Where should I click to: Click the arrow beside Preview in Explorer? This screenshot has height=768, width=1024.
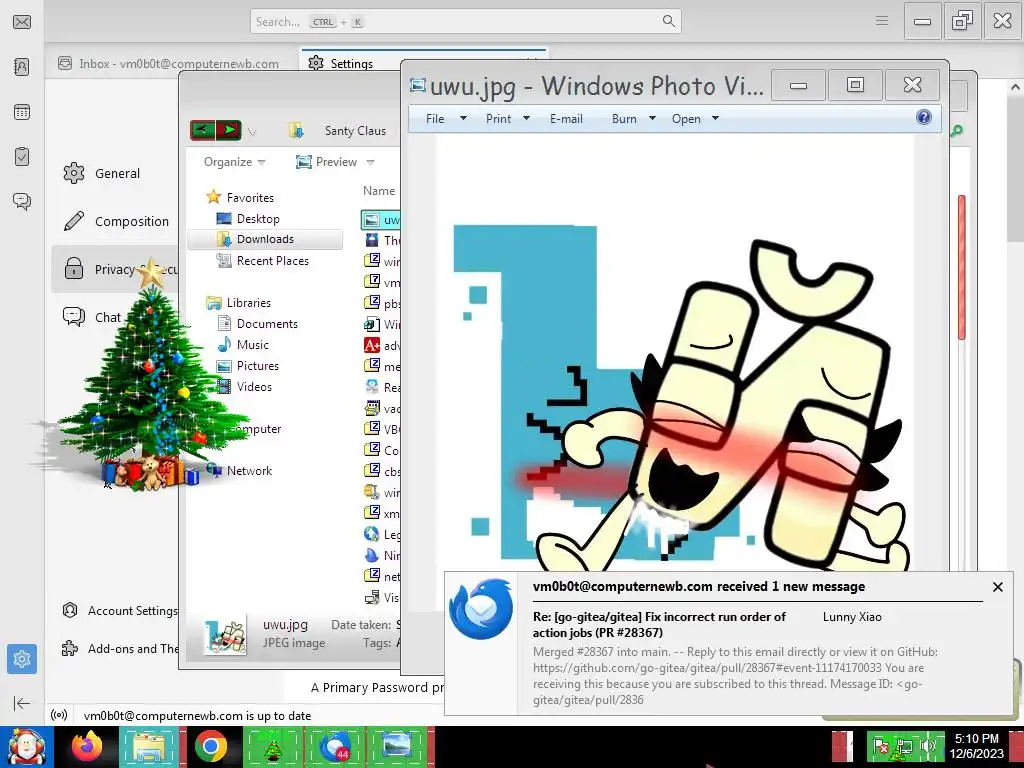click(370, 162)
